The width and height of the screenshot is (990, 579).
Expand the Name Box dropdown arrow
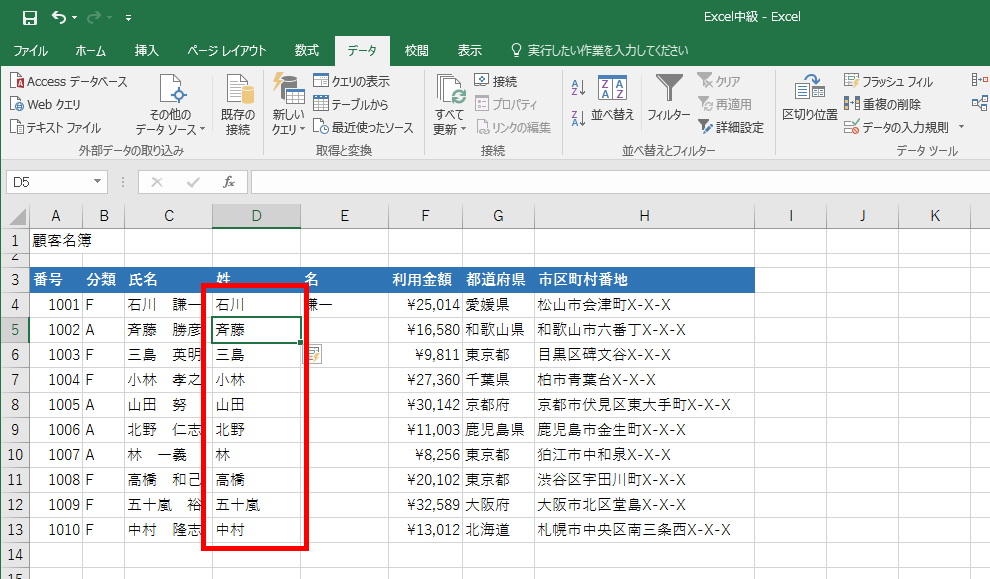pos(97,182)
